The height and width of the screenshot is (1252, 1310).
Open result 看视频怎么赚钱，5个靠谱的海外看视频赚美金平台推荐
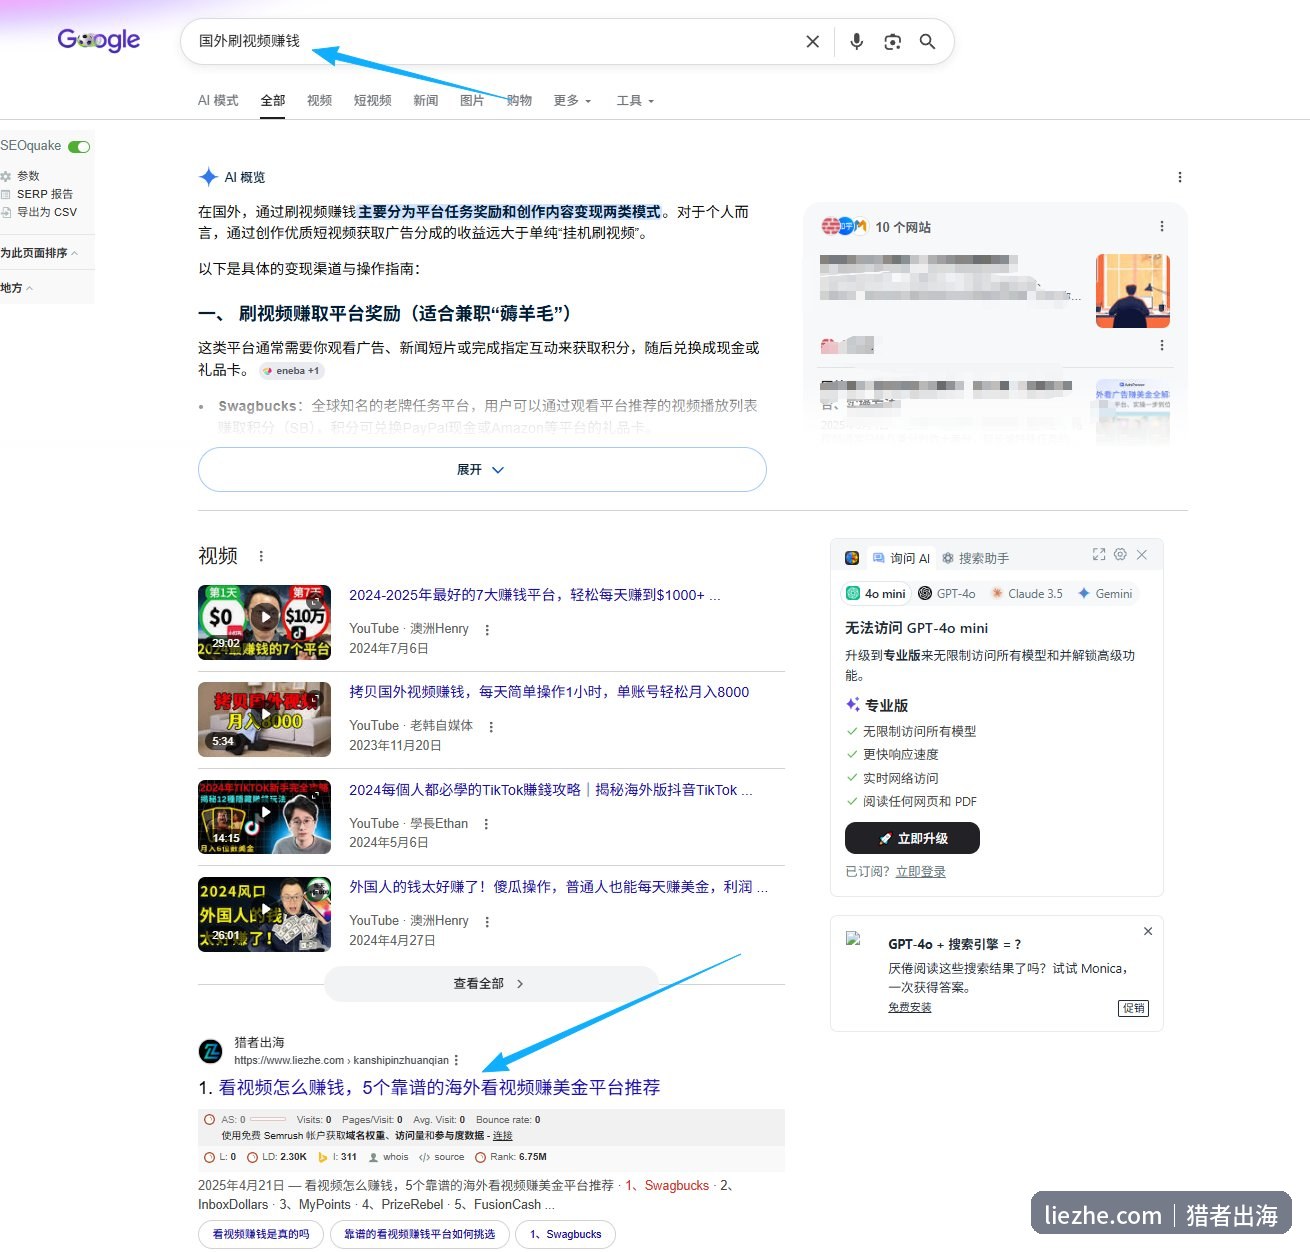click(x=439, y=1088)
